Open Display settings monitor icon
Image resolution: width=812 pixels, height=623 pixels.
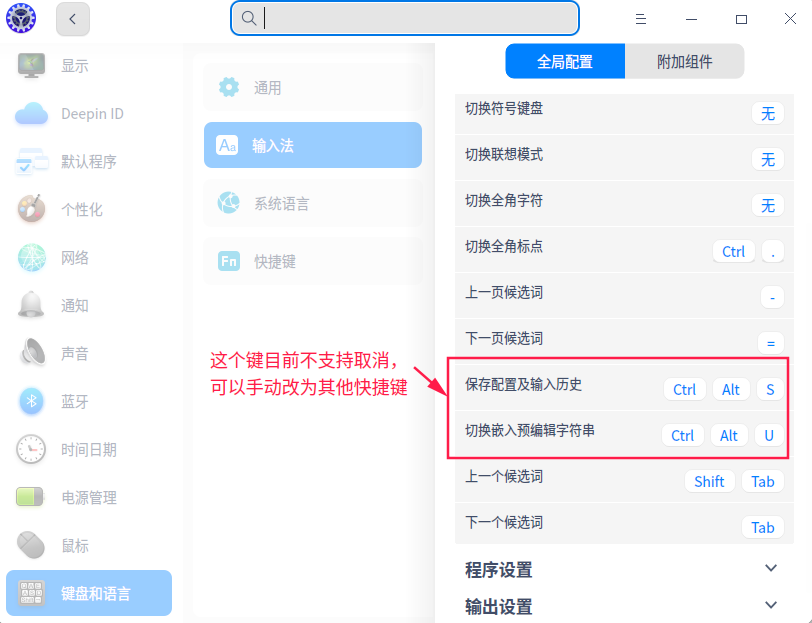[31, 65]
